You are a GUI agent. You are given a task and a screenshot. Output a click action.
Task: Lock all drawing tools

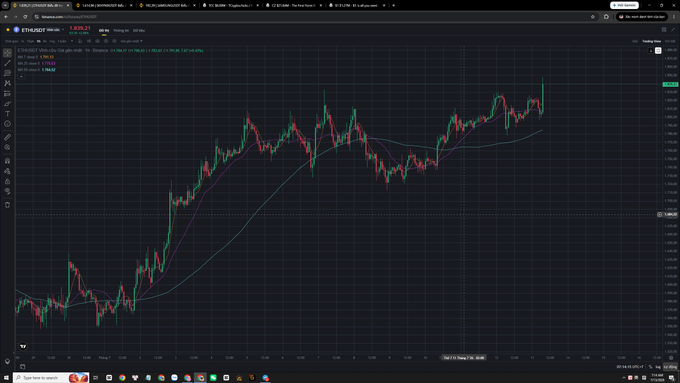pos(7,181)
